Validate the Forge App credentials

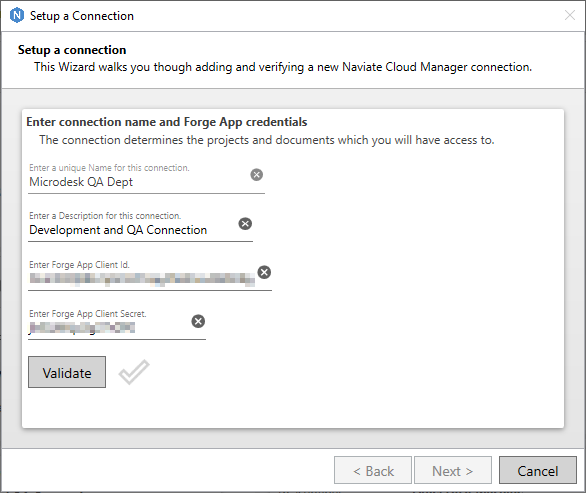click(x=67, y=372)
